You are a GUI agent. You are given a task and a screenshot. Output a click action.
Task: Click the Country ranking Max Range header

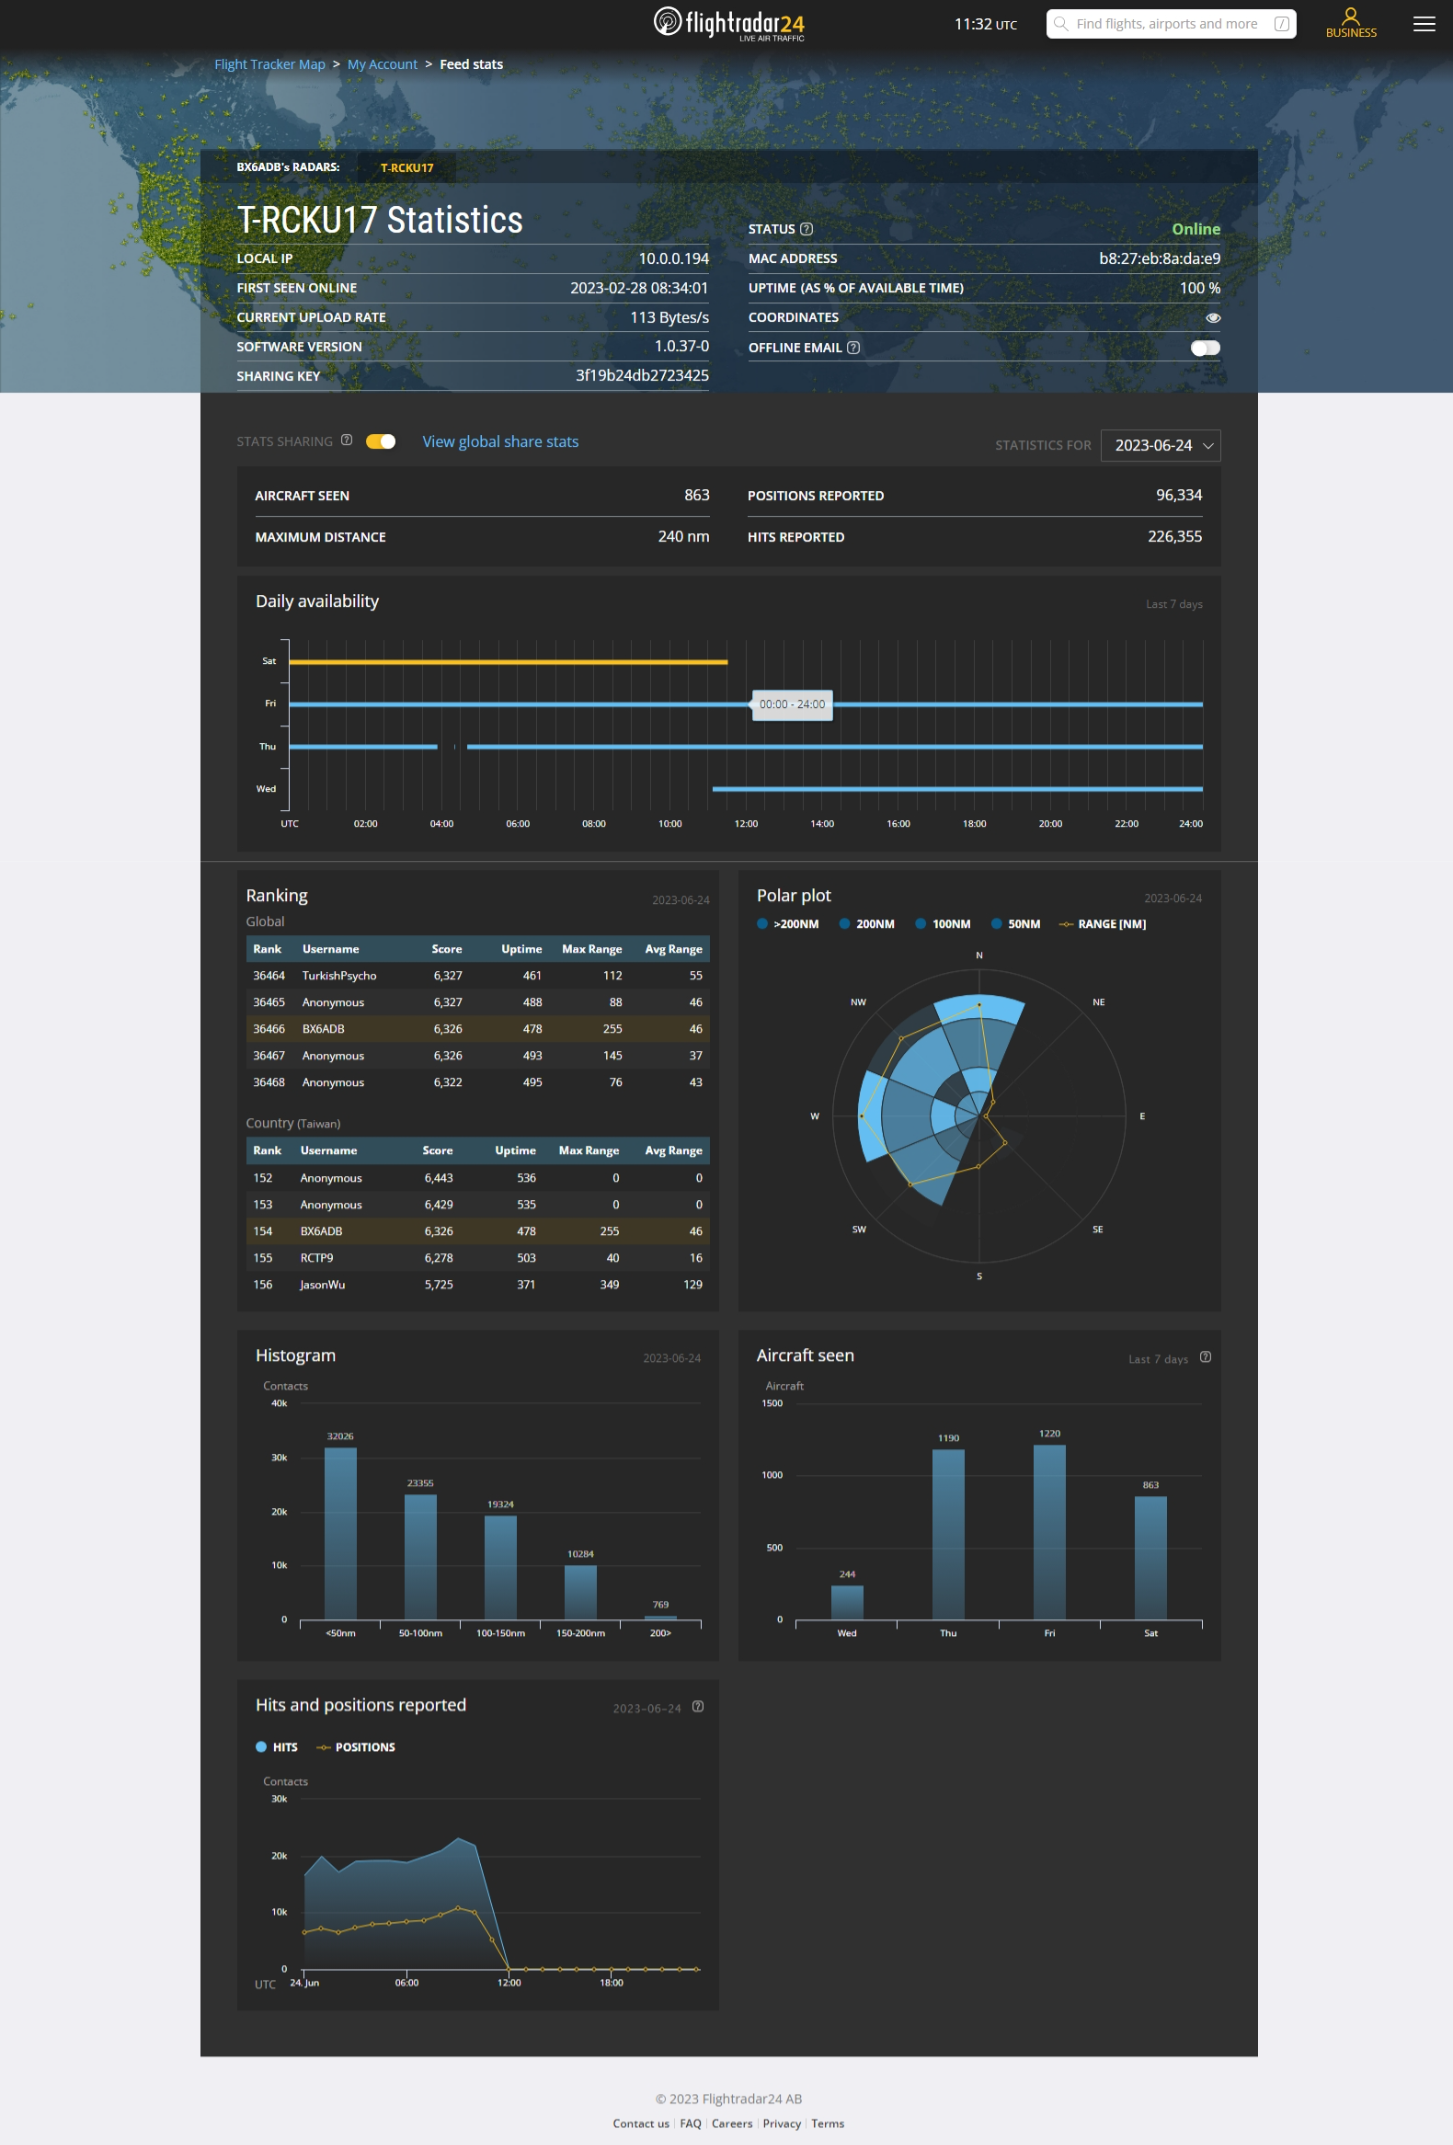pos(589,1151)
